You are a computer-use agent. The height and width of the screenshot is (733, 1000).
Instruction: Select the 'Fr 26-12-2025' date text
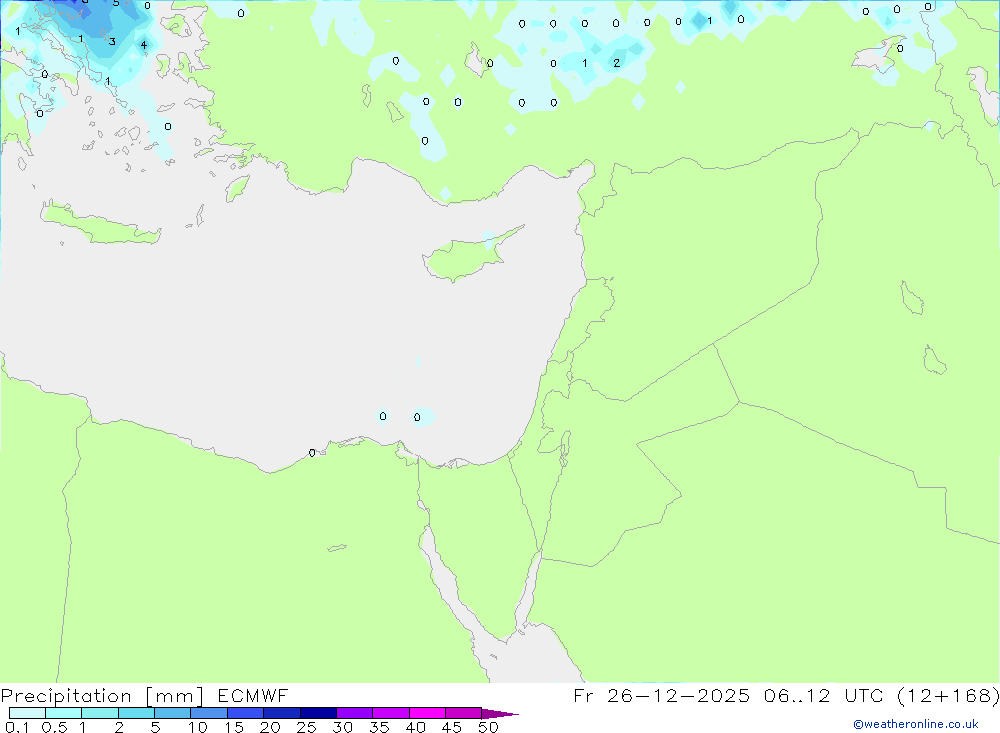coord(661,695)
